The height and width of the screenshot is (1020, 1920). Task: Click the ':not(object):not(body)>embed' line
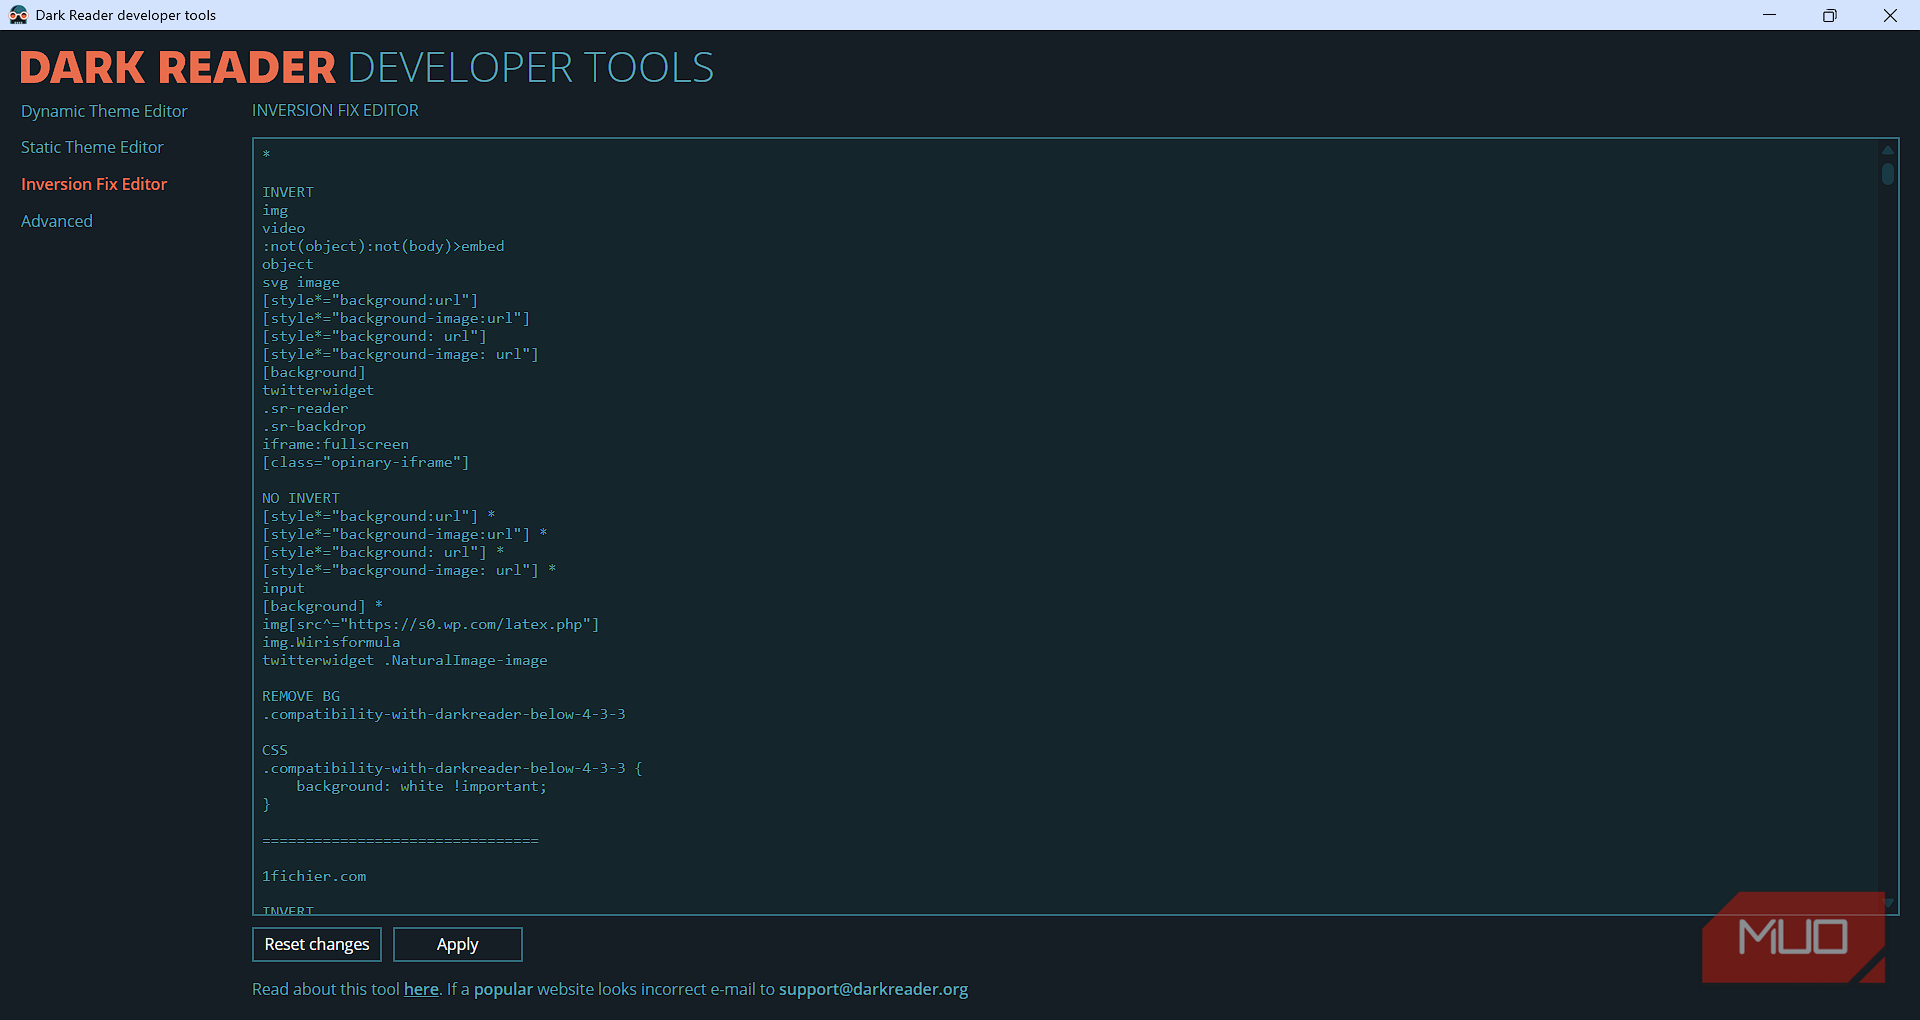tap(383, 246)
